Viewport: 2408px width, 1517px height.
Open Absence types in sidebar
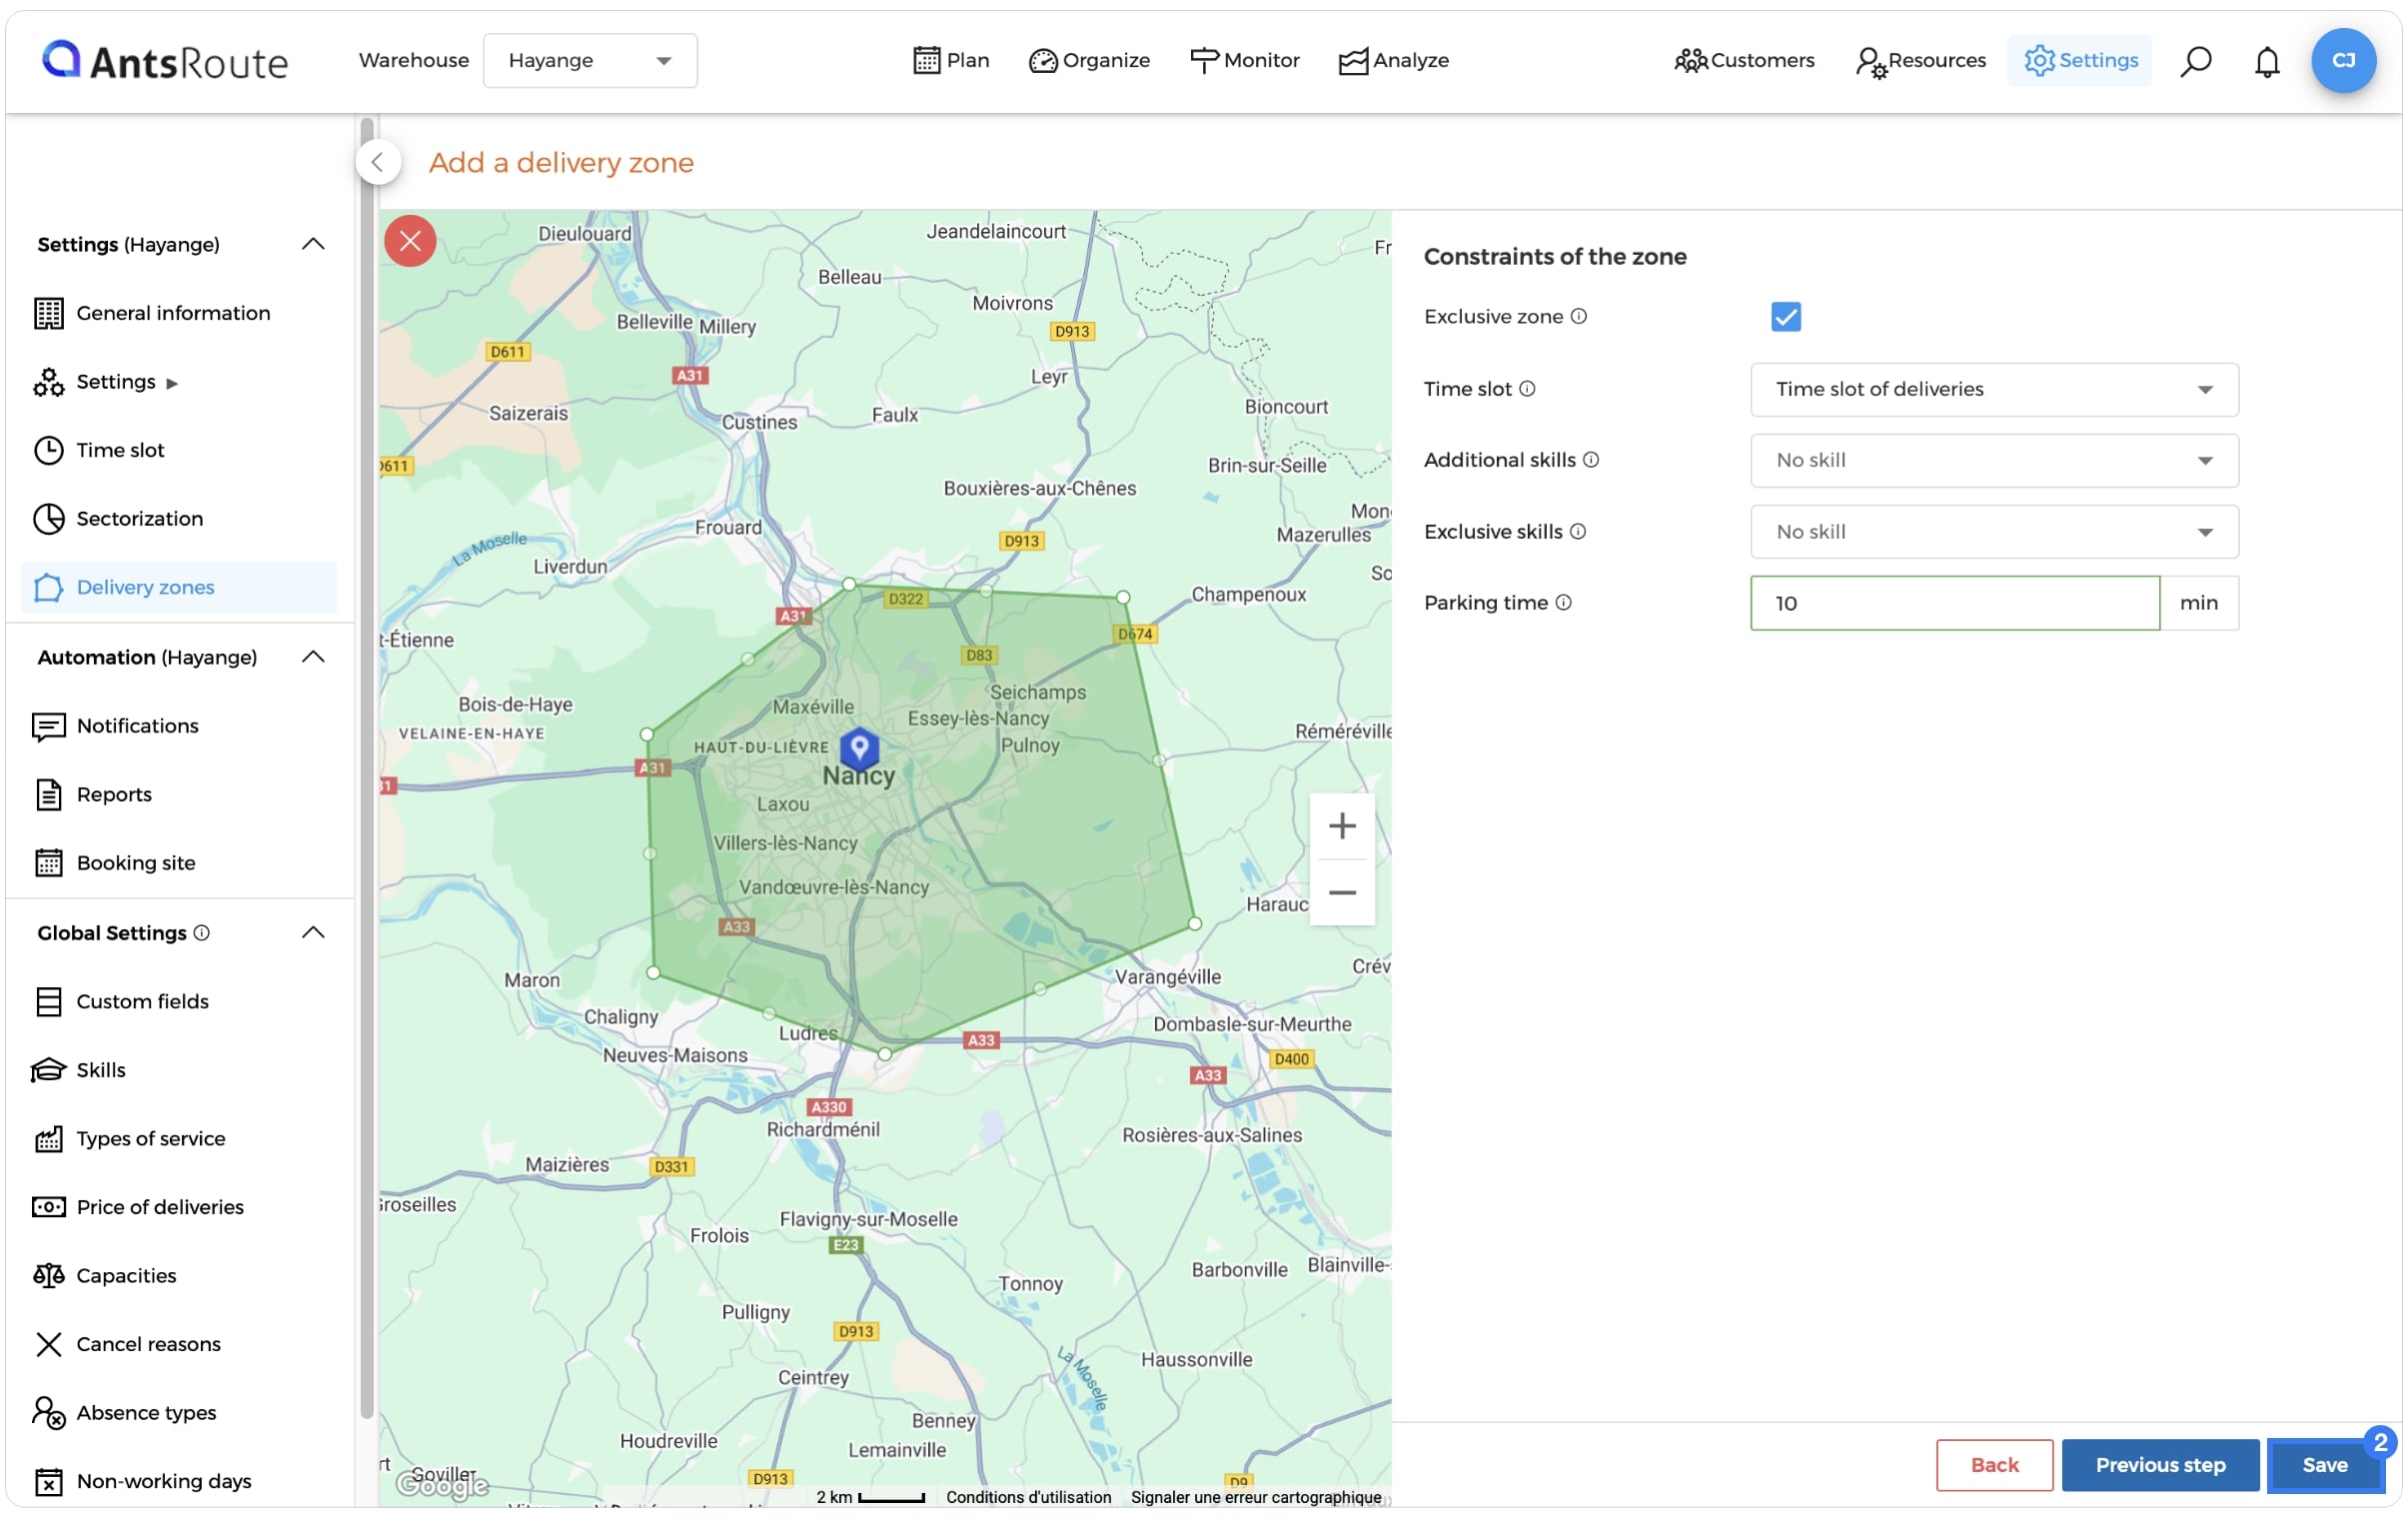(x=179, y=1413)
